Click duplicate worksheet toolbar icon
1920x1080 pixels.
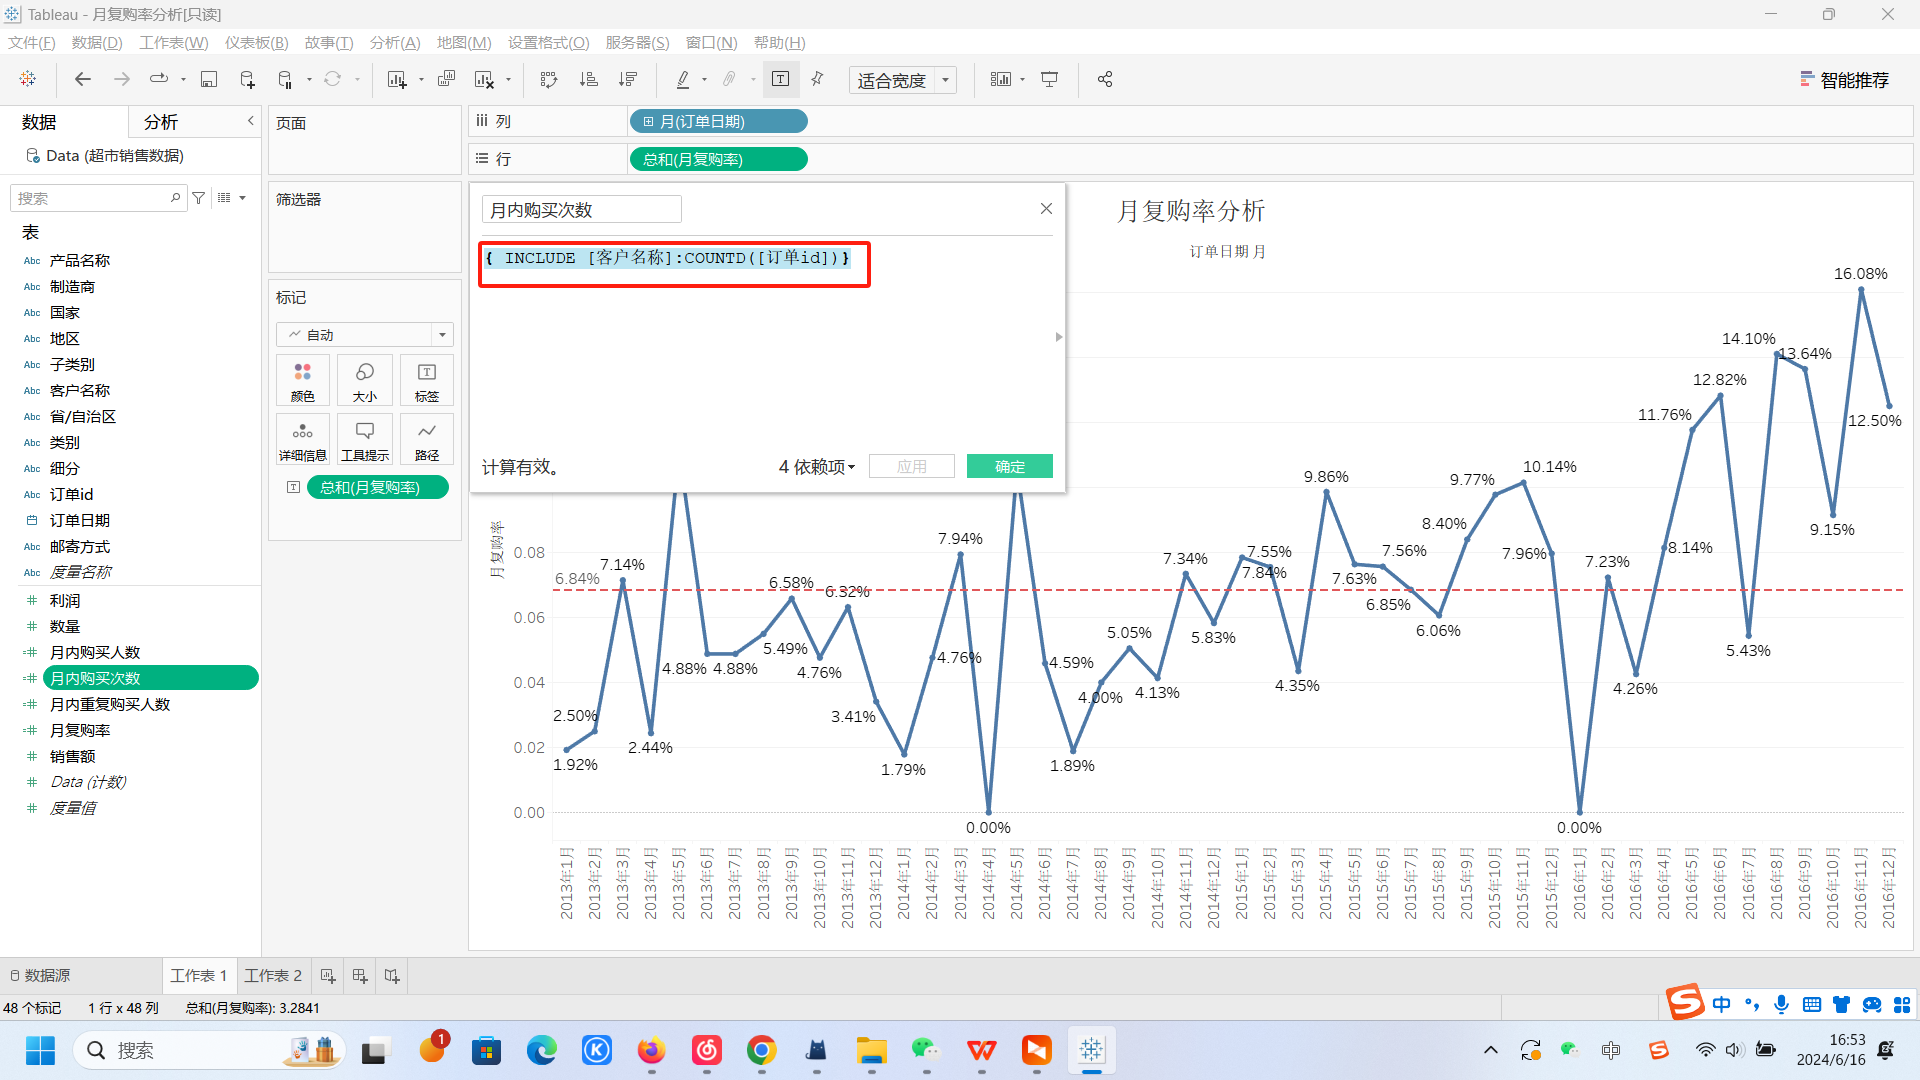click(447, 79)
